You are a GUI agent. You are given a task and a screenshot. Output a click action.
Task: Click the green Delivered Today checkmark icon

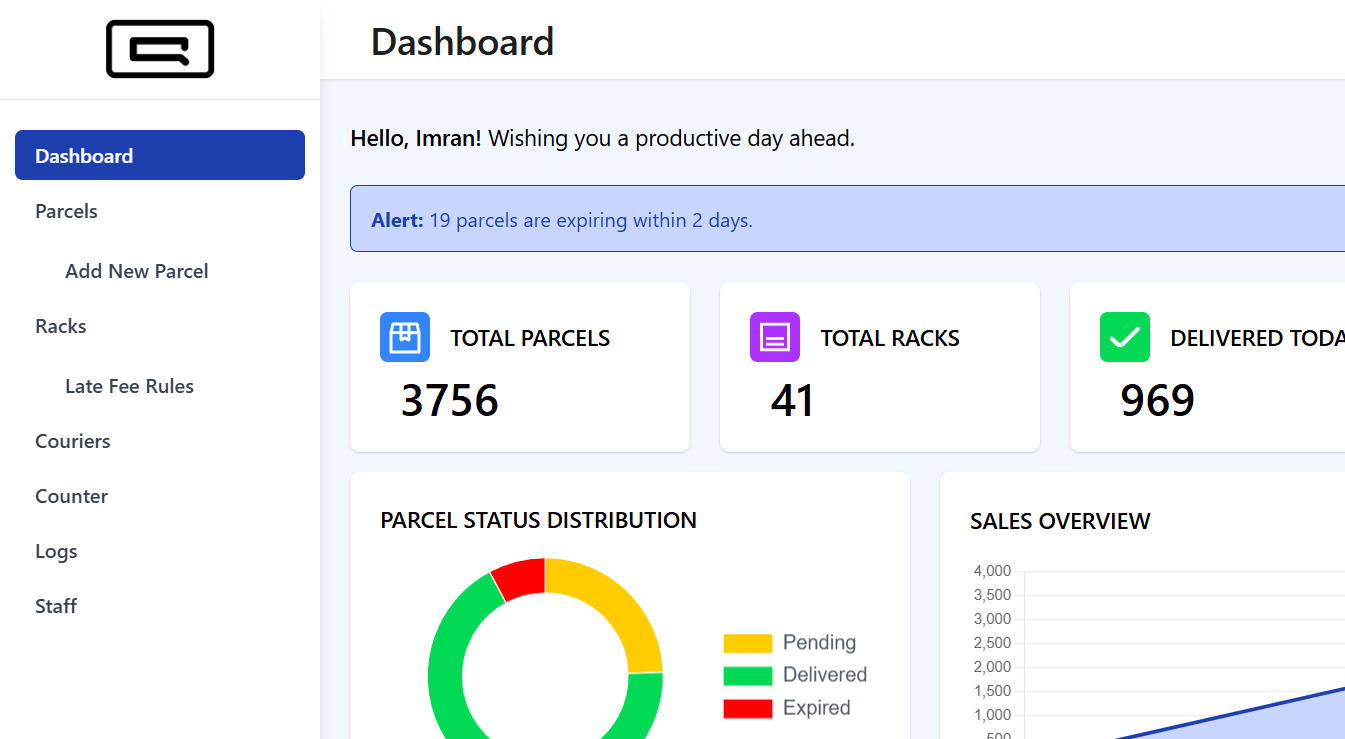tap(1125, 337)
